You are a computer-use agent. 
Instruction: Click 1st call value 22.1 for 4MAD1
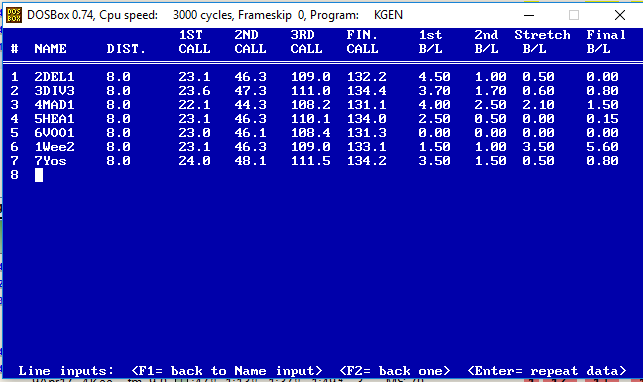pos(194,105)
